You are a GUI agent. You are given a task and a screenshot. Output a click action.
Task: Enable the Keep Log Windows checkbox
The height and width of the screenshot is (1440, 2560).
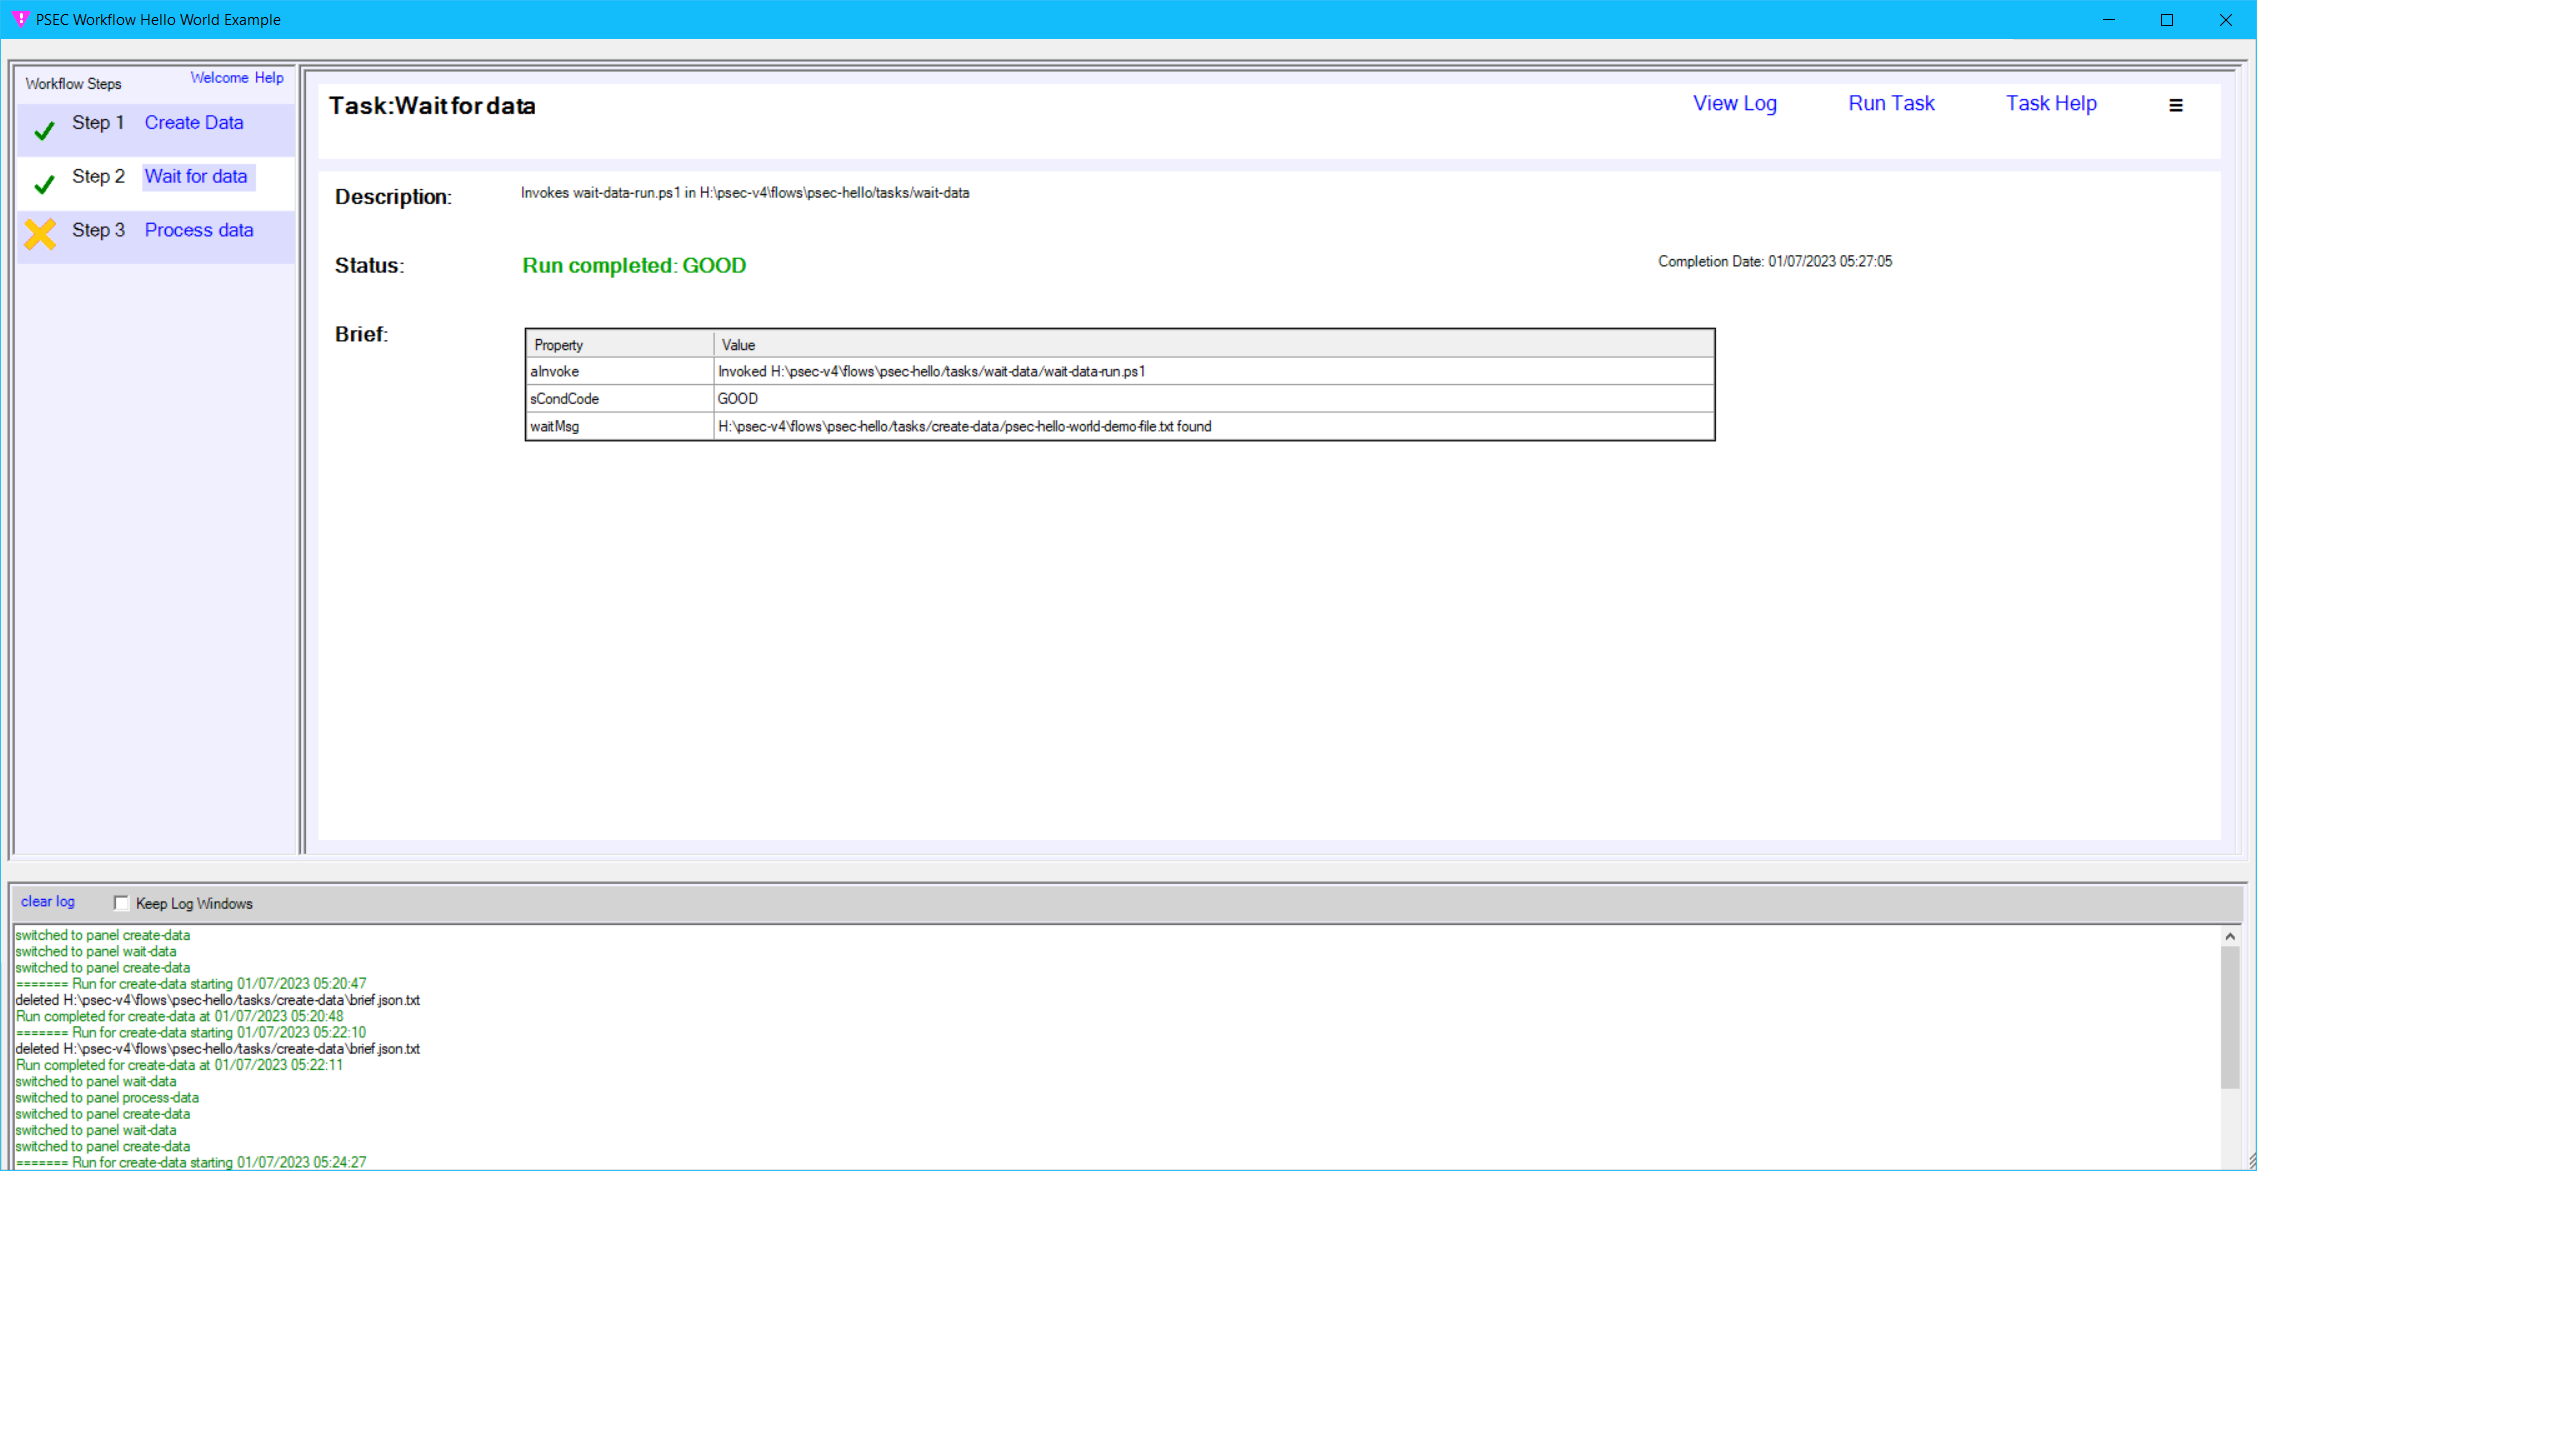click(x=122, y=903)
